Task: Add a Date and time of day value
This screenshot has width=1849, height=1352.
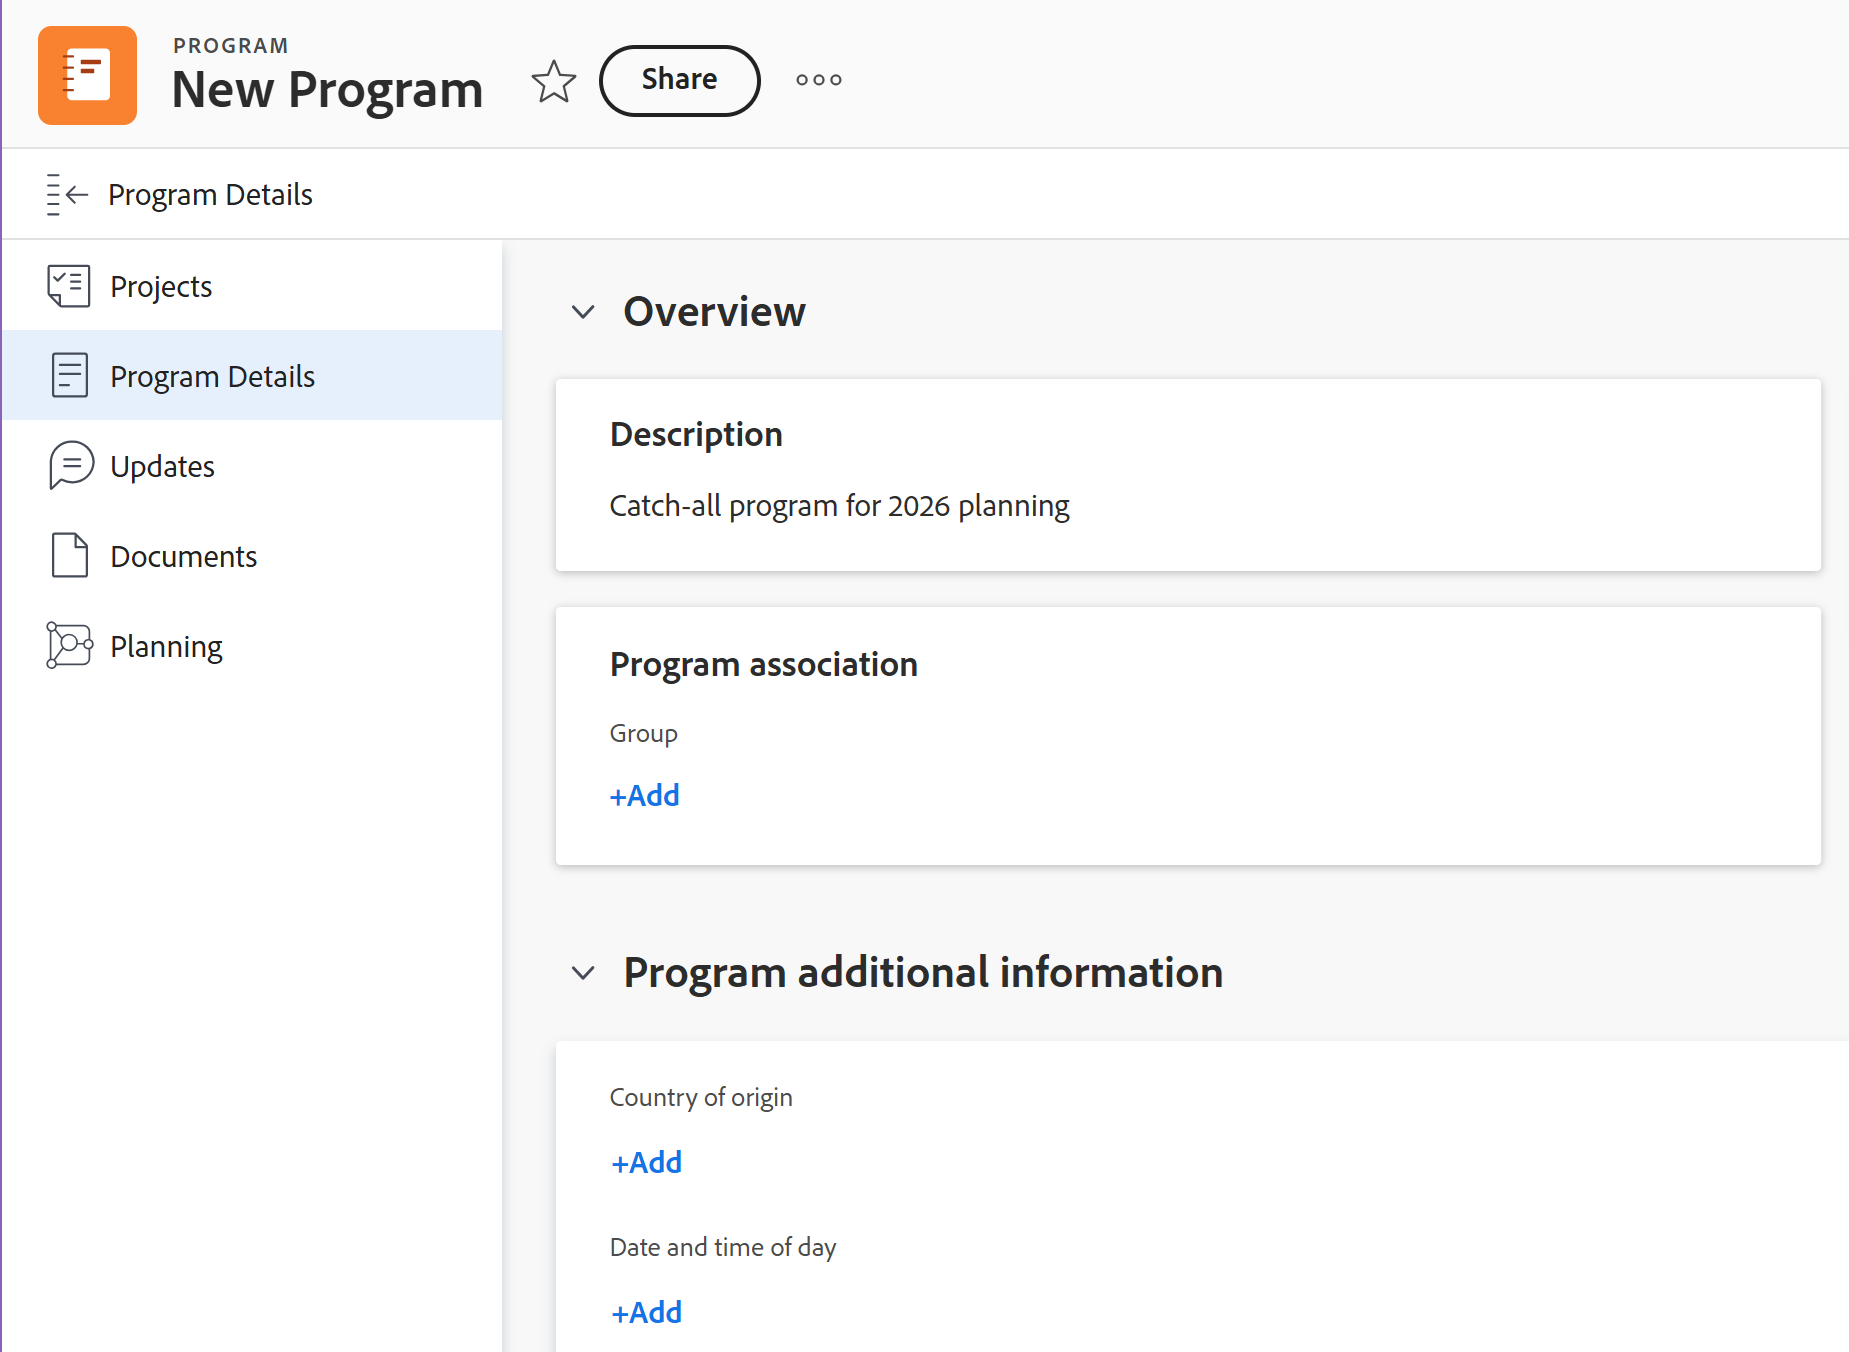Action: [x=646, y=1313]
